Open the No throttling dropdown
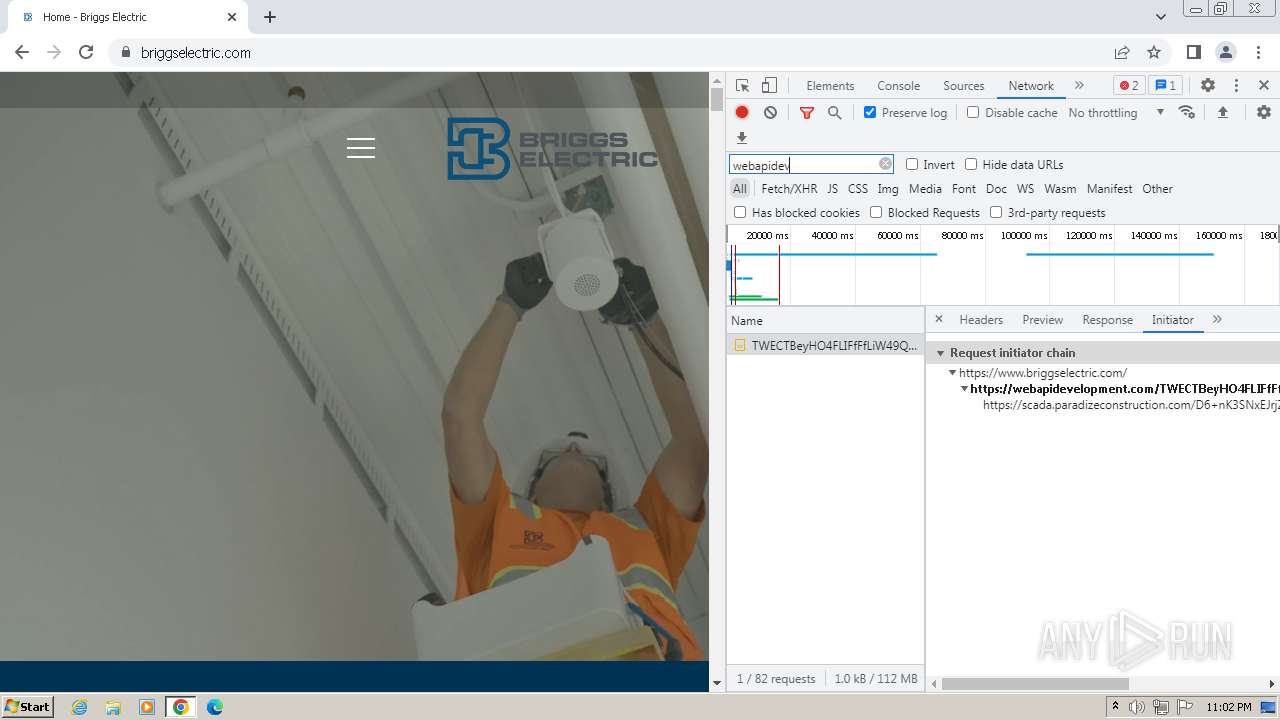Screen dimensions: 1280x720 pos(1116,112)
